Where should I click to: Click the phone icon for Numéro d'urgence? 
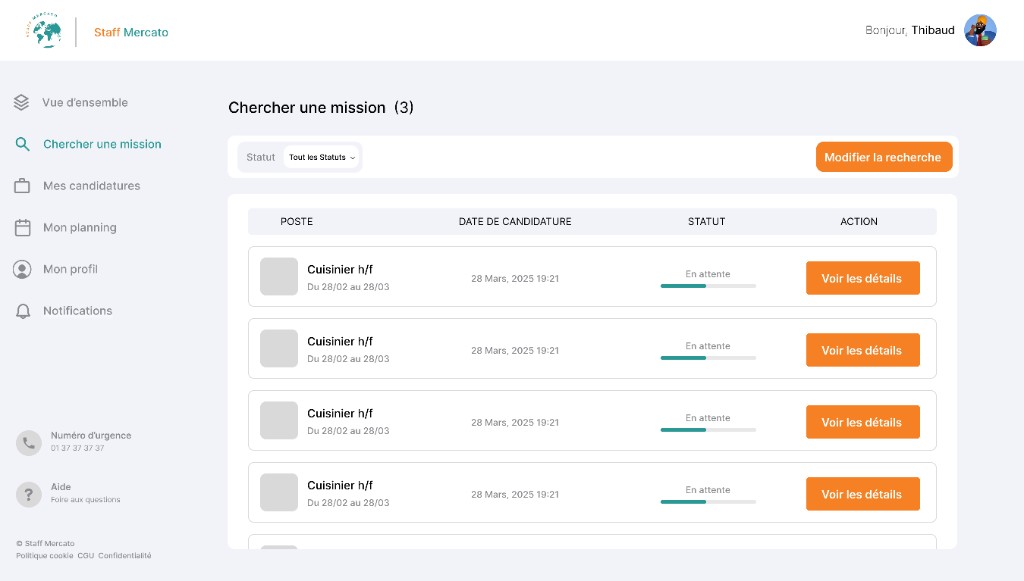[x=29, y=443]
